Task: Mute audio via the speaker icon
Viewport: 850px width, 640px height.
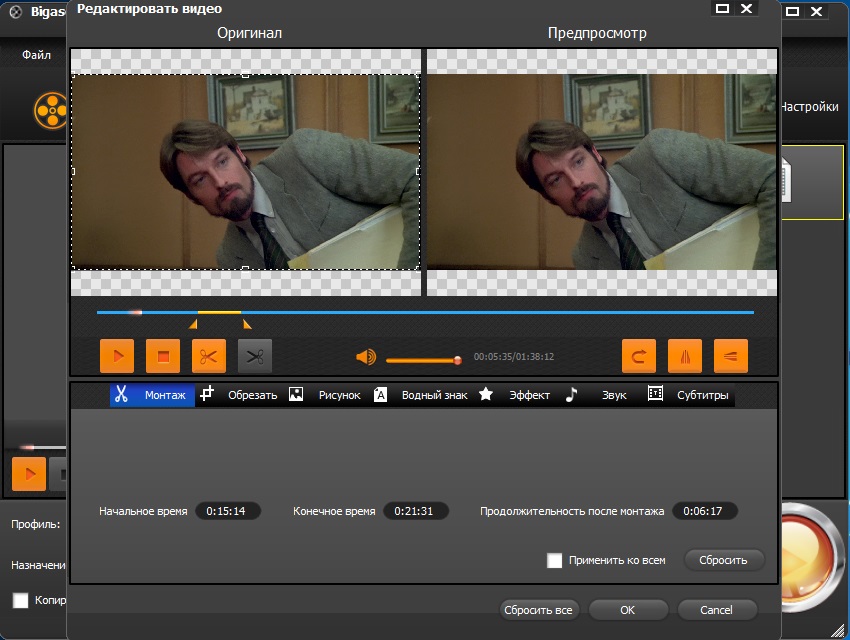Action: click(x=366, y=357)
